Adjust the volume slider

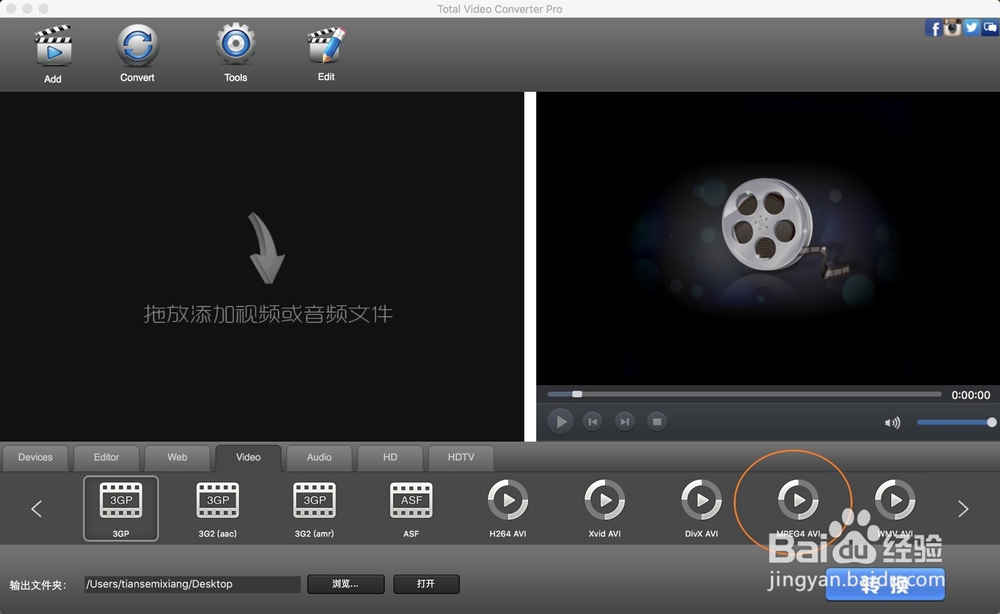coord(956,422)
